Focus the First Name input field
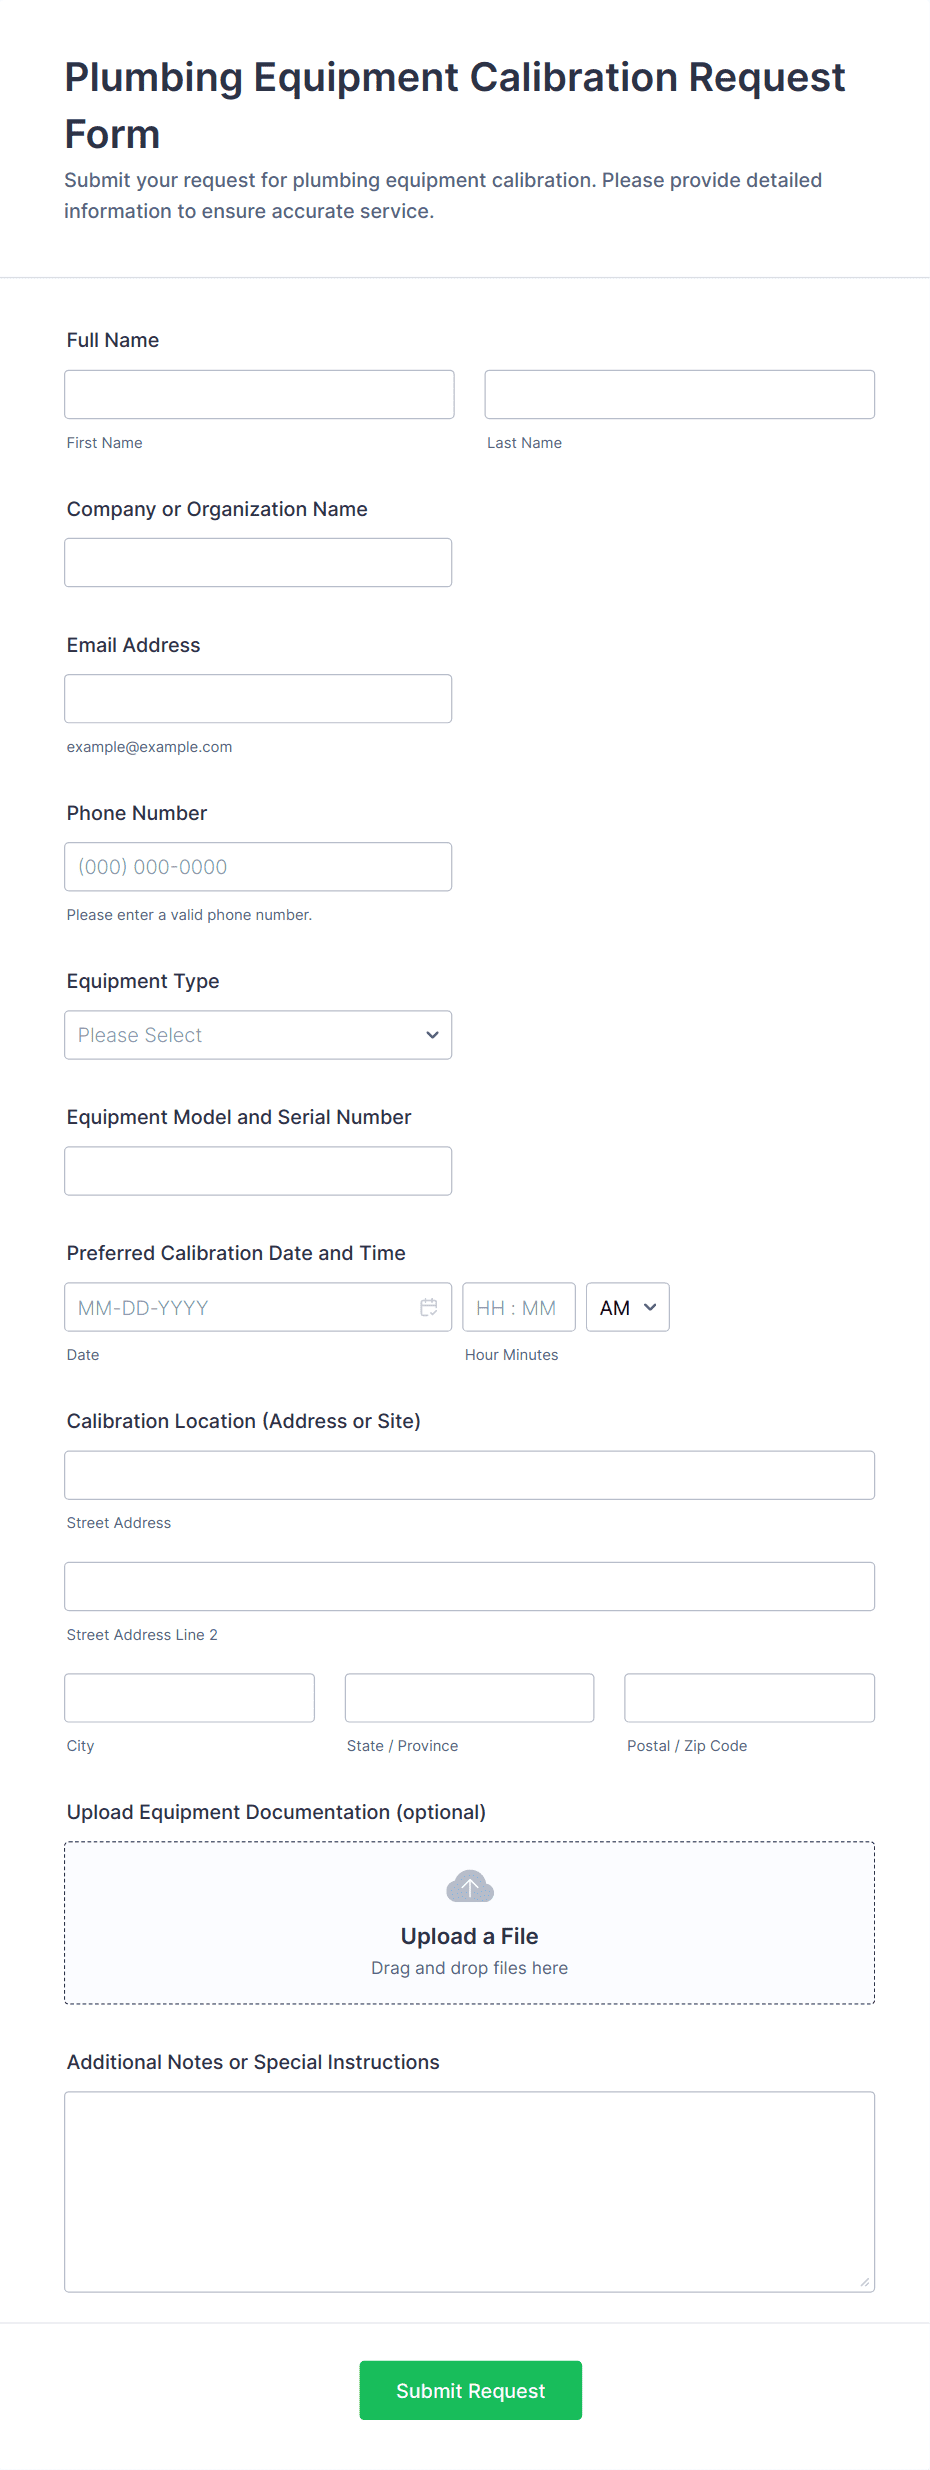Image resolution: width=930 pixels, height=2470 pixels. [258, 394]
